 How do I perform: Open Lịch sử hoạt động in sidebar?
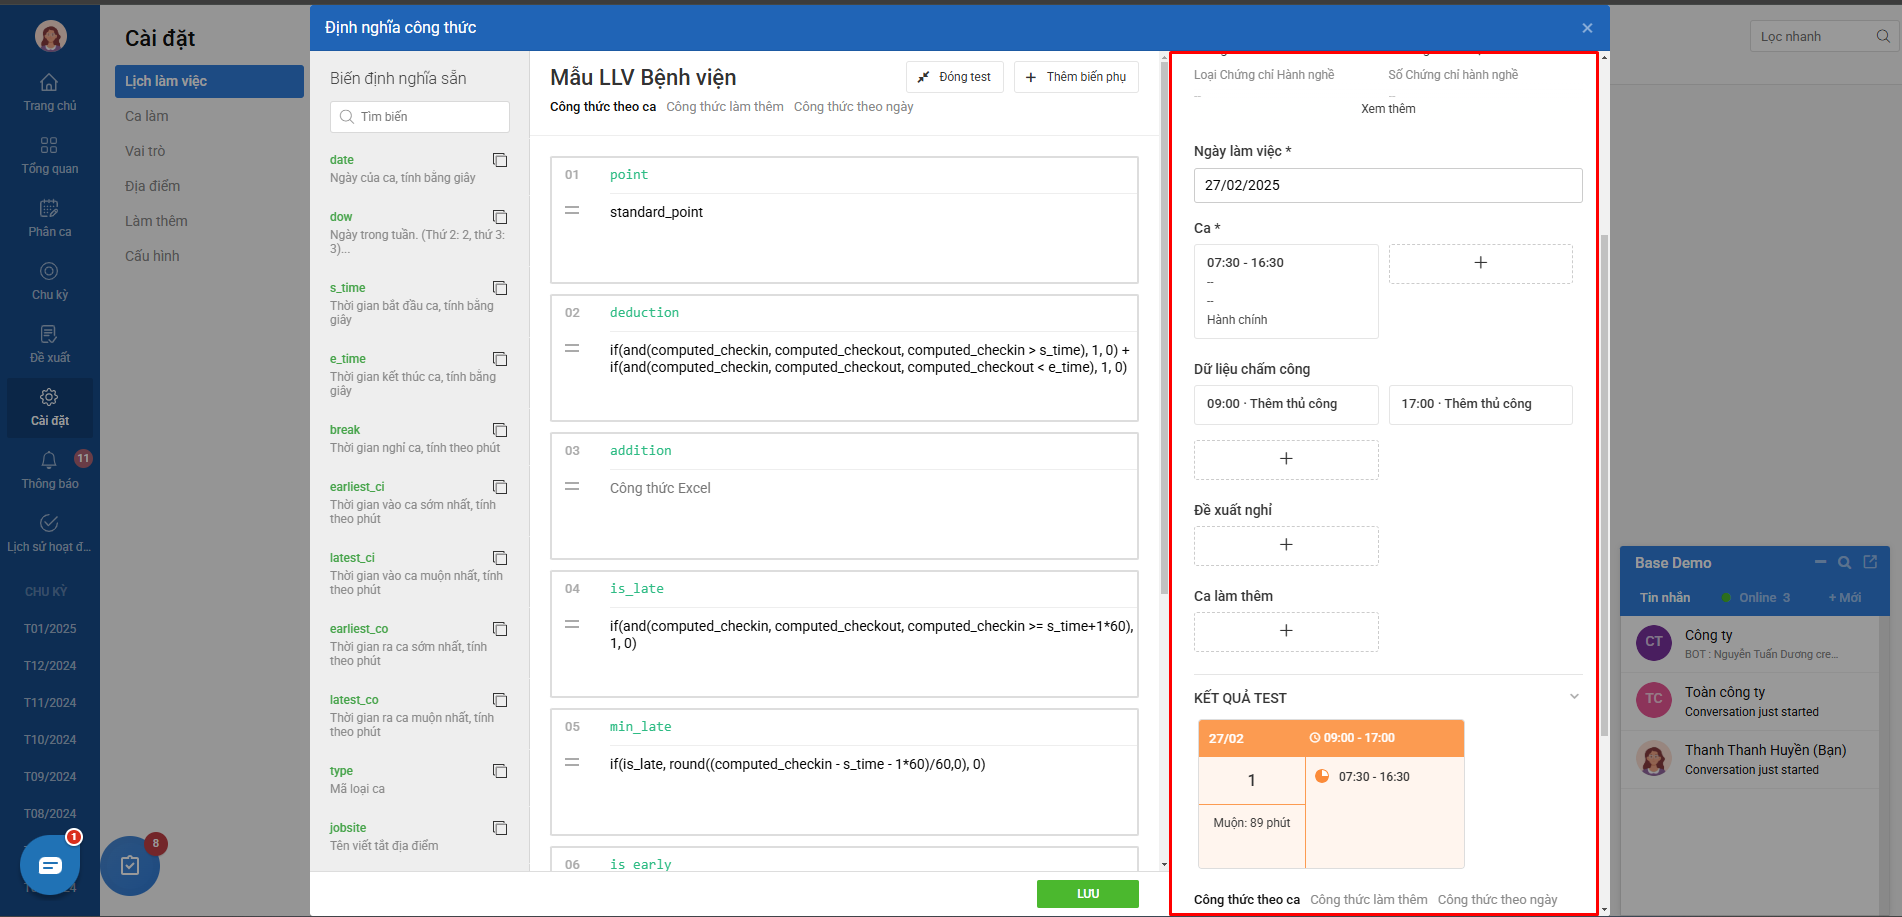pyautogui.click(x=49, y=533)
